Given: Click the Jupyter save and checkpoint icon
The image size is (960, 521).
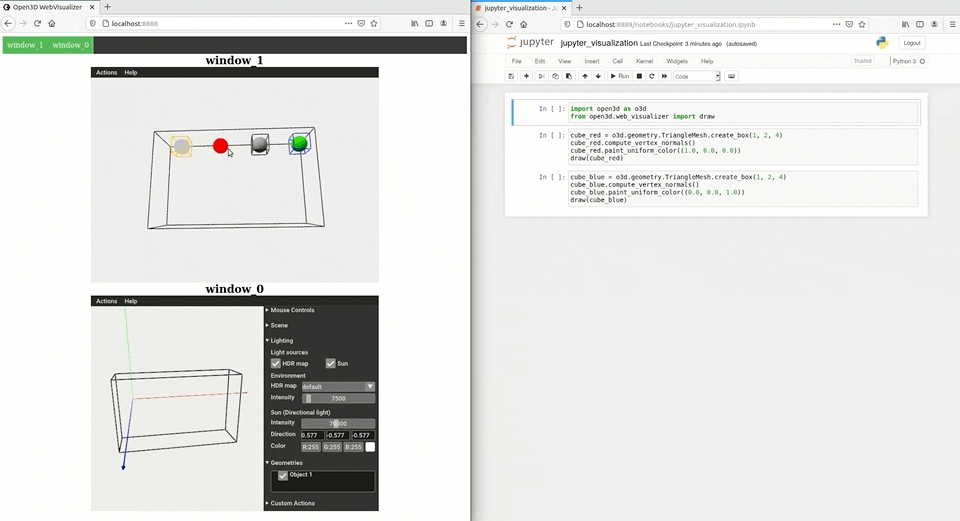Looking at the screenshot, I should point(512,76).
